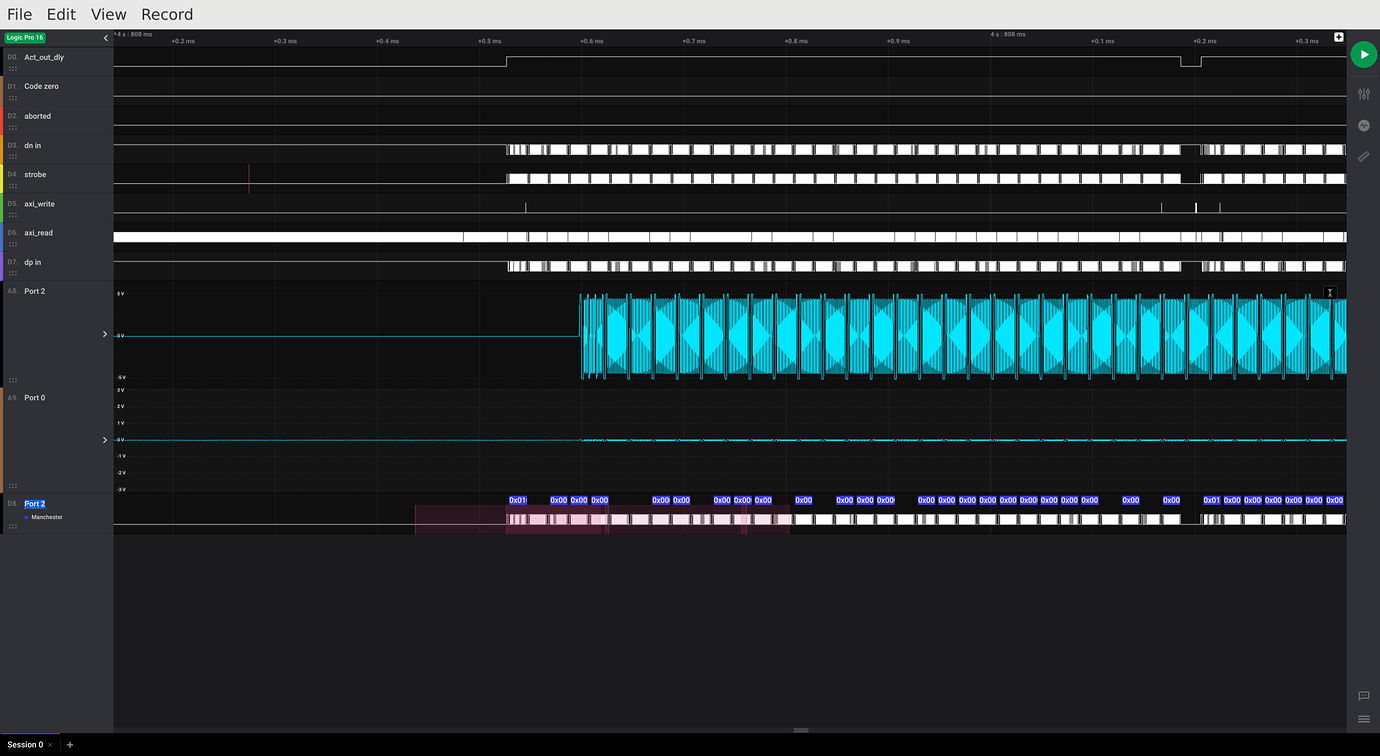Screen dimensions: 1380x756
Task: Open the Measurements ruler icon on the right
Action: coord(1364,156)
